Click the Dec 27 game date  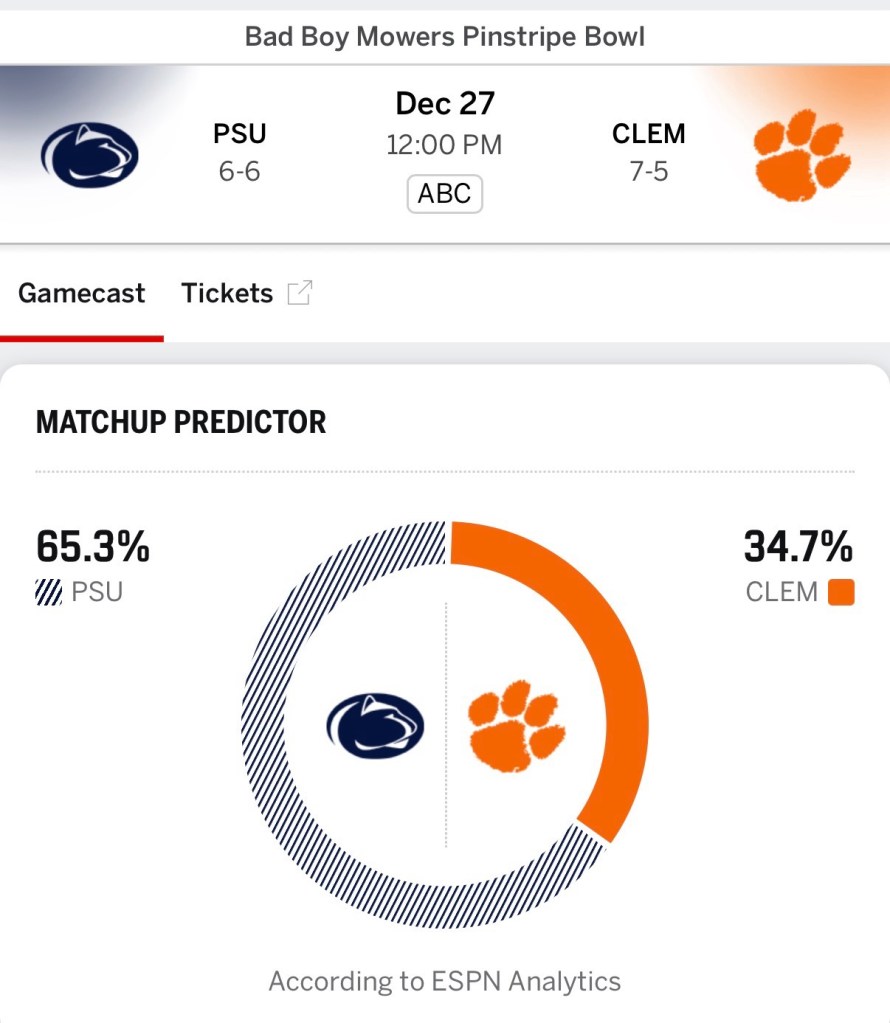(x=445, y=103)
